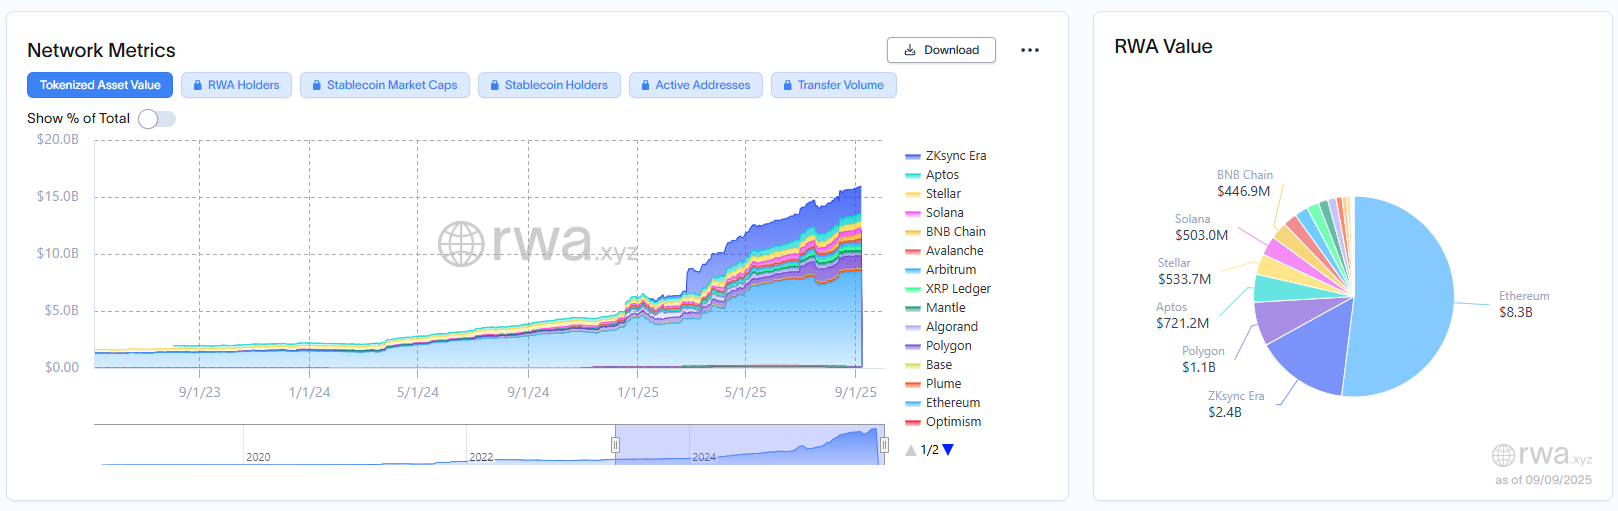
Task: Click the 1/1/25 x-axis label
Action: [x=638, y=392]
